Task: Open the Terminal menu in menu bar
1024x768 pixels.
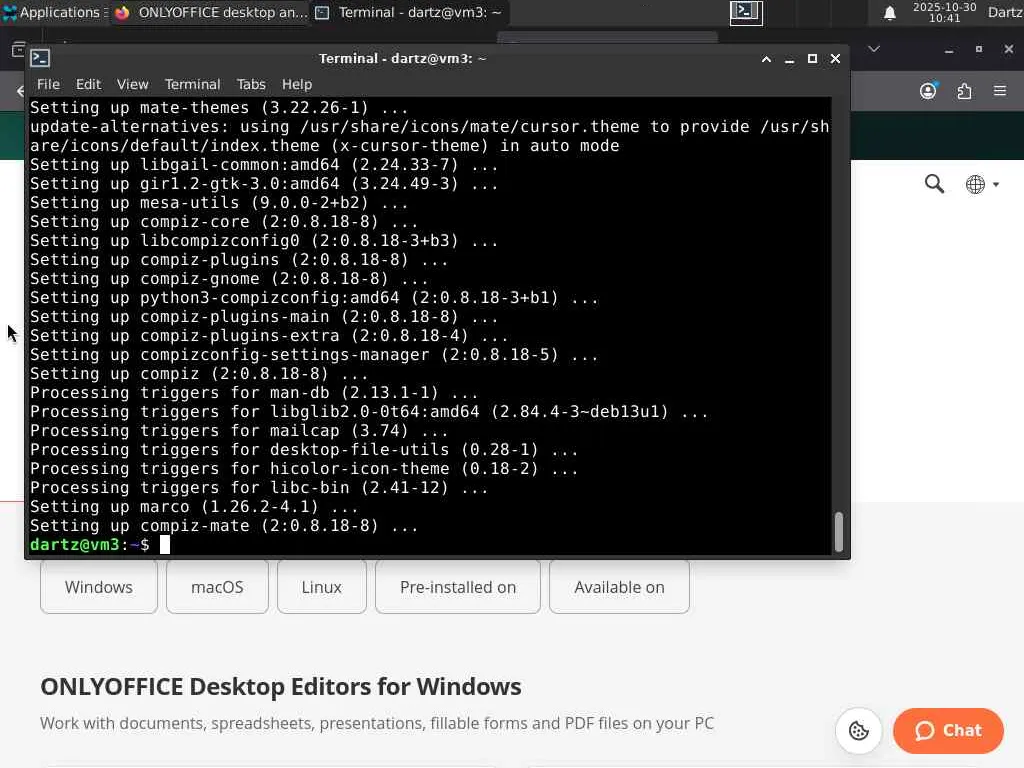Action: [192, 84]
